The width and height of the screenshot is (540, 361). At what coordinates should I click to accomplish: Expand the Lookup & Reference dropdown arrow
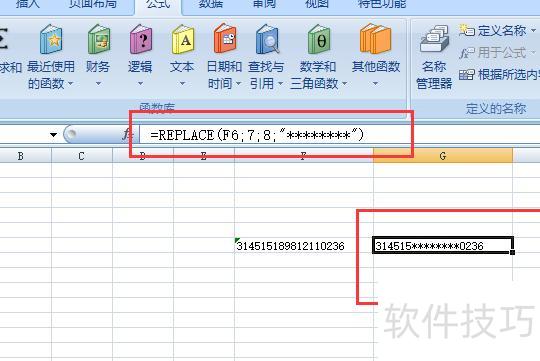280,84
